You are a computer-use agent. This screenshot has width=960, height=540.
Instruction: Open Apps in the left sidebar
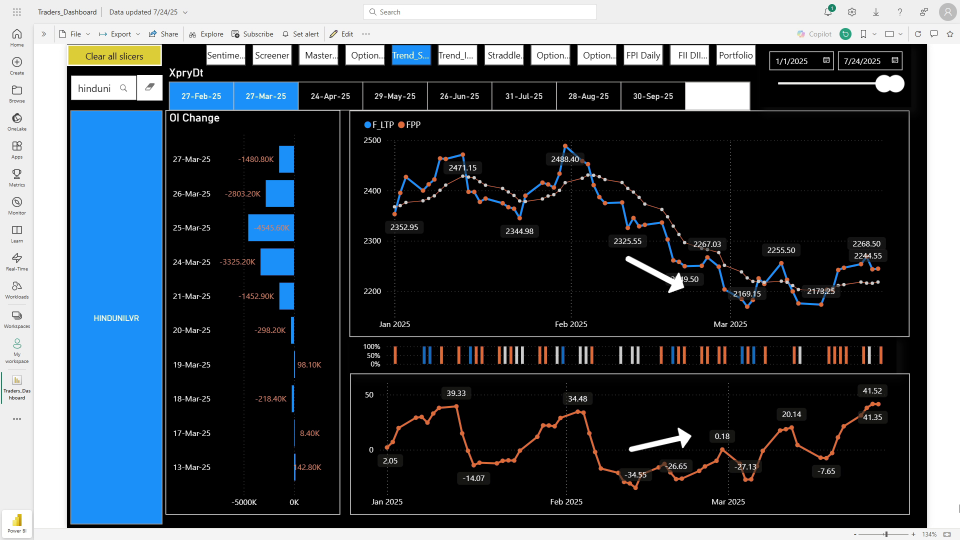coord(17,150)
